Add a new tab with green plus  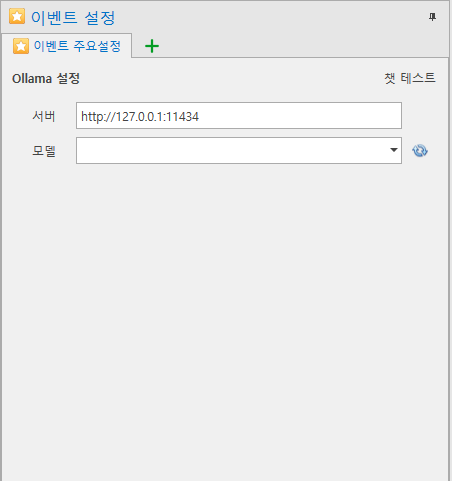coord(152,46)
